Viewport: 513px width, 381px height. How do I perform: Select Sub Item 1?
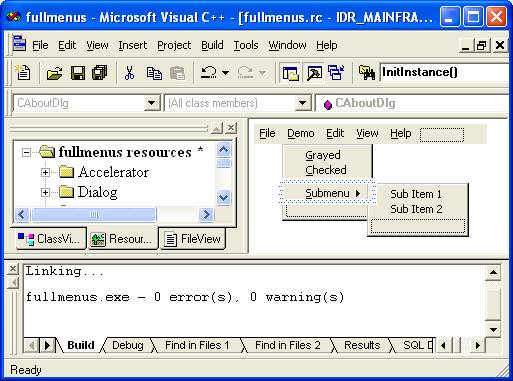pyautogui.click(x=416, y=194)
